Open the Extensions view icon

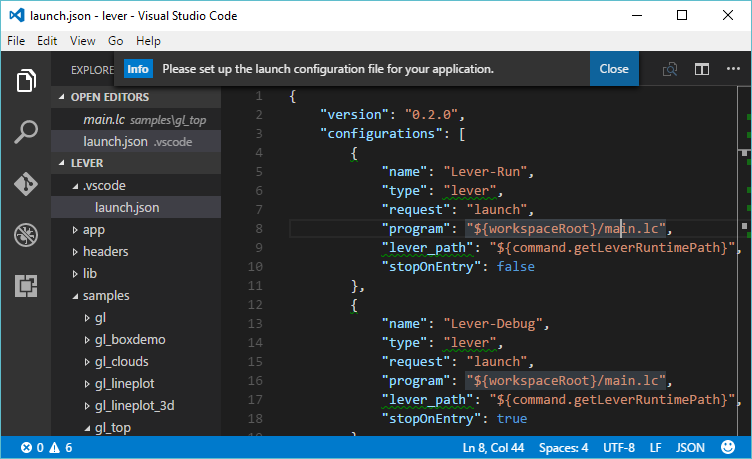(x=26, y=287)
